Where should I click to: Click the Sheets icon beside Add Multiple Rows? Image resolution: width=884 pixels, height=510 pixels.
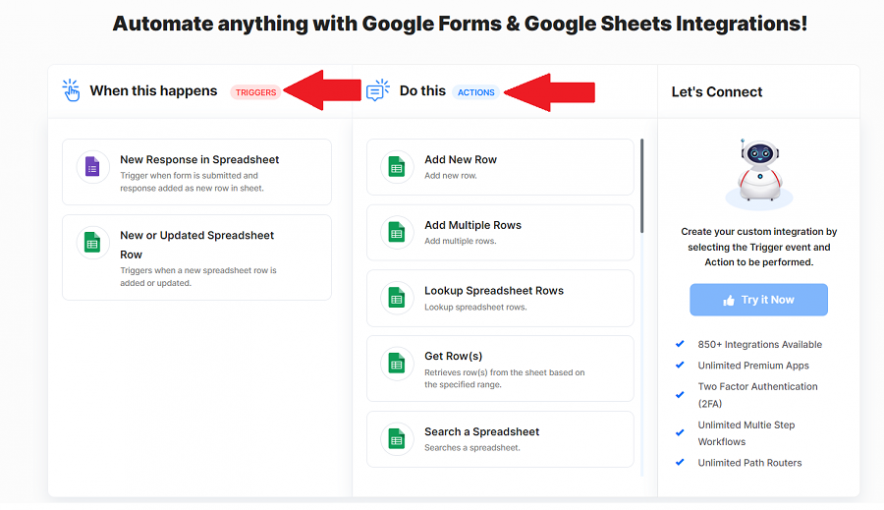397,232
